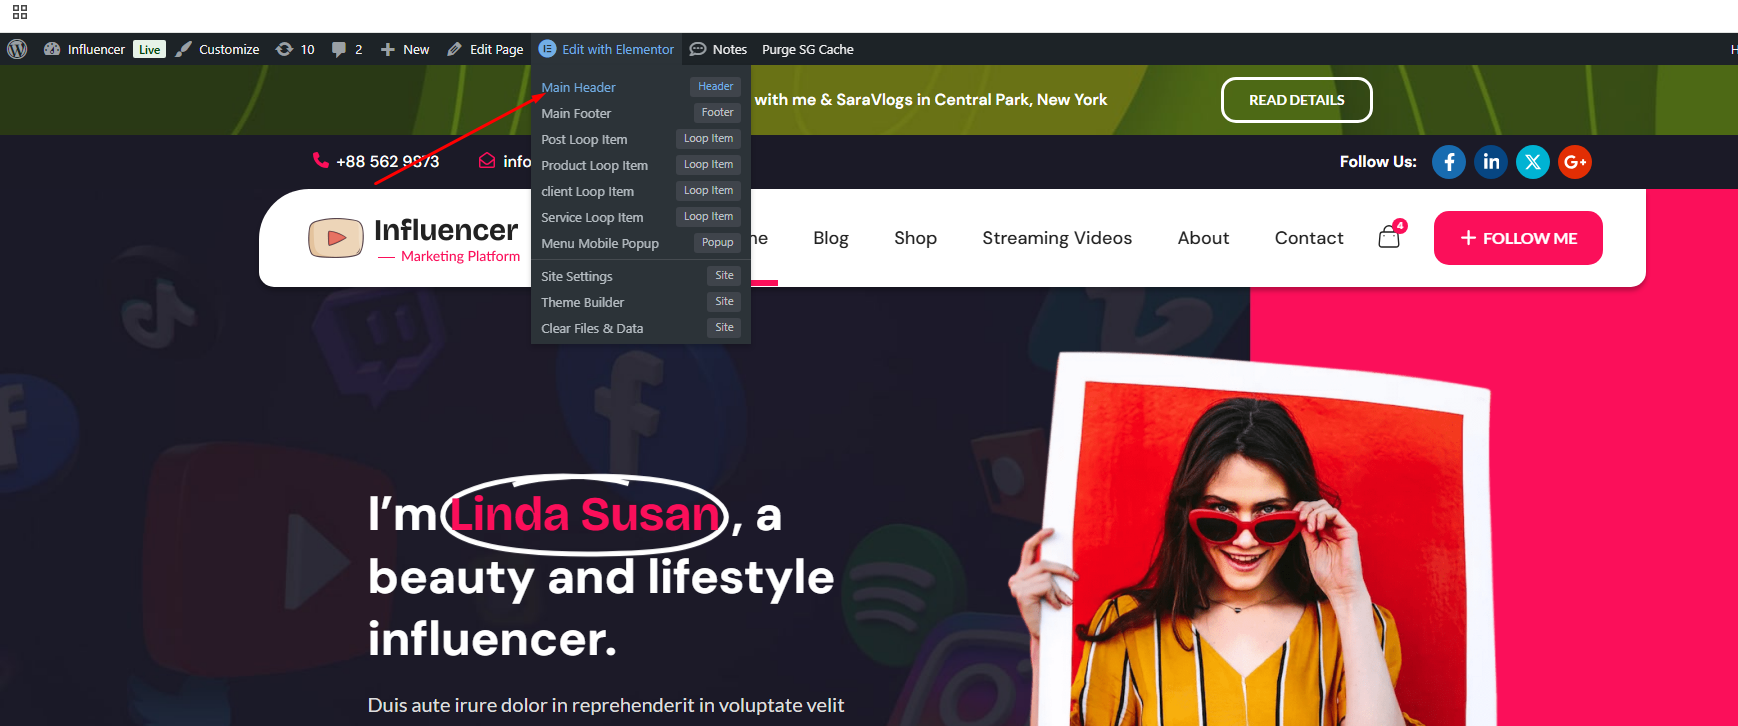Screen dimensions: 1738x726
Task: Open Post Loop Item template
Action: (584, 139)
